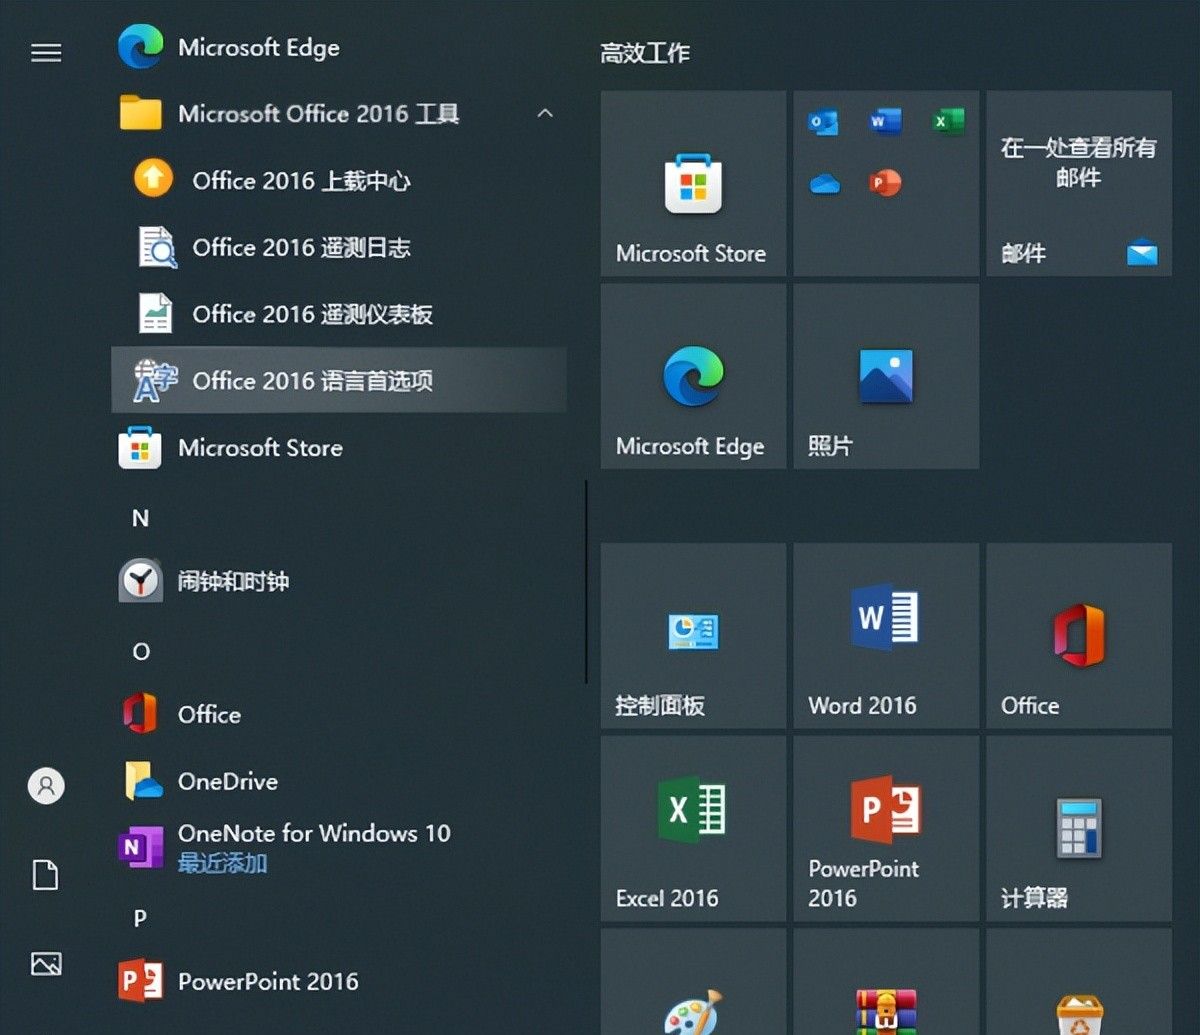Open OneDrive in the Office apps tile

[824, 184]
